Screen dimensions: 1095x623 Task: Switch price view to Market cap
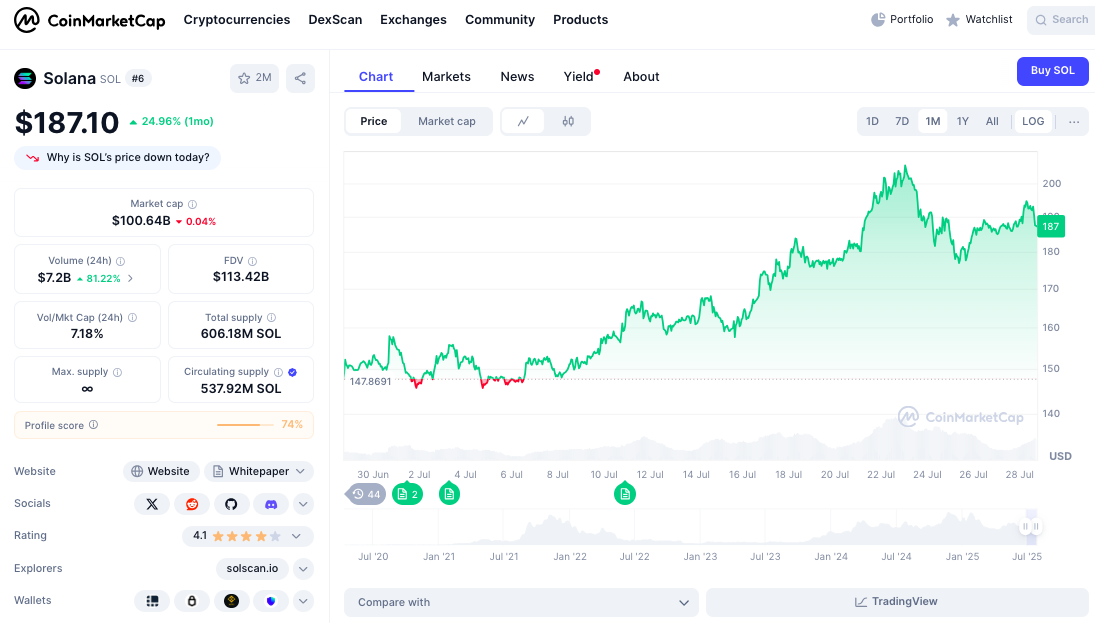[x=446, y=121]
